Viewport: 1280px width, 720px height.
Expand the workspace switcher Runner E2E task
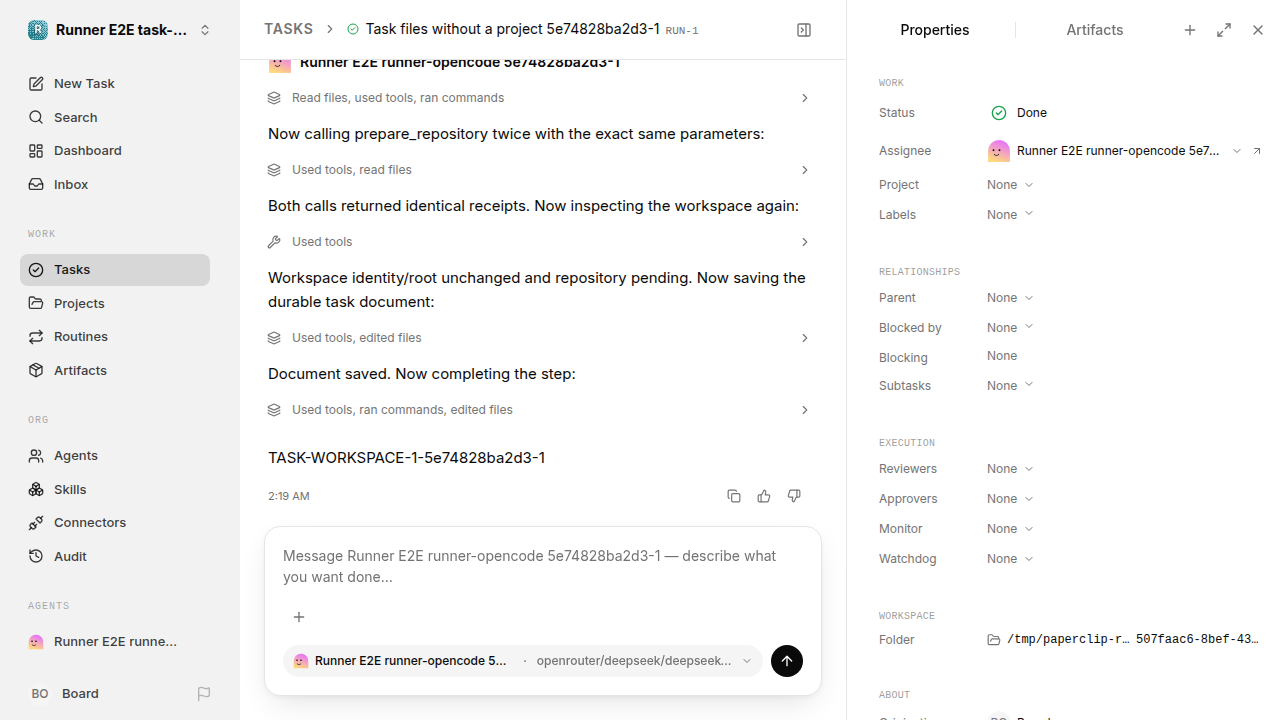(120, 30)
